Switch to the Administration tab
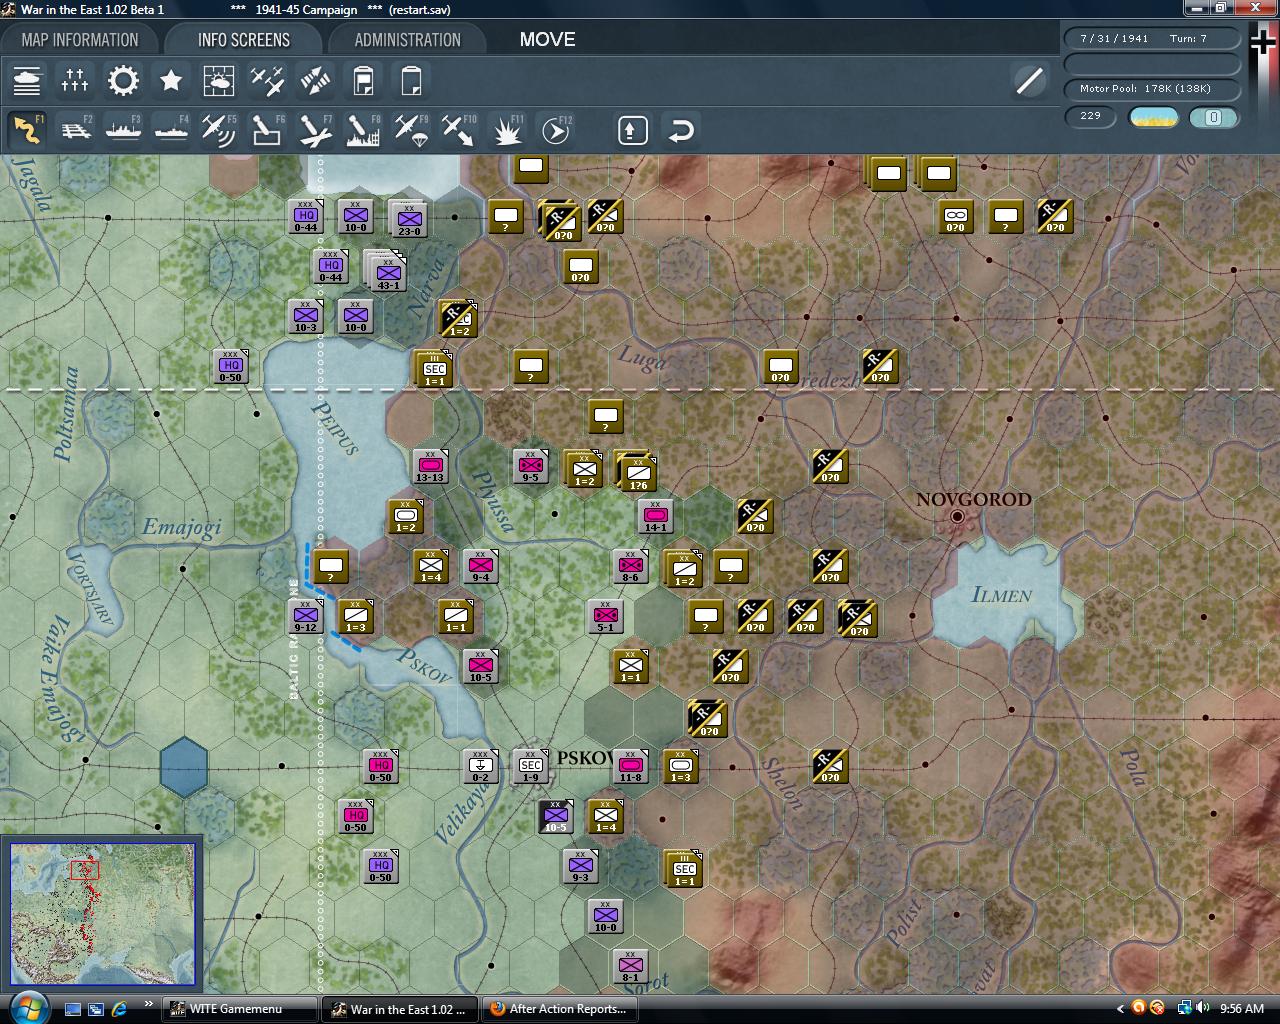 tap(407, 40)
